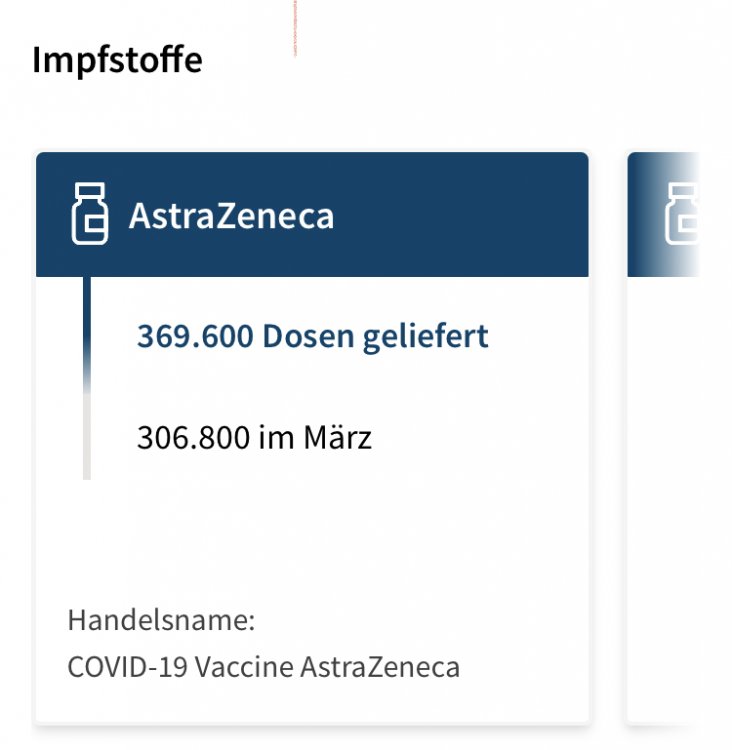Screen dimensions: 732x750
Task: Click the thin red vertical line at top
Action: tap(295, 28)
